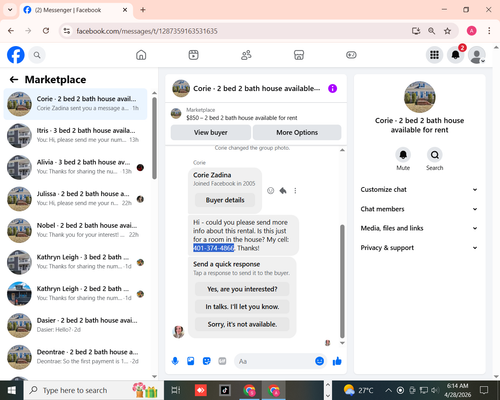Open a new browser tab
Image resolution: width=500 pixels, height=400 pixels.
(x=143, y=10)
